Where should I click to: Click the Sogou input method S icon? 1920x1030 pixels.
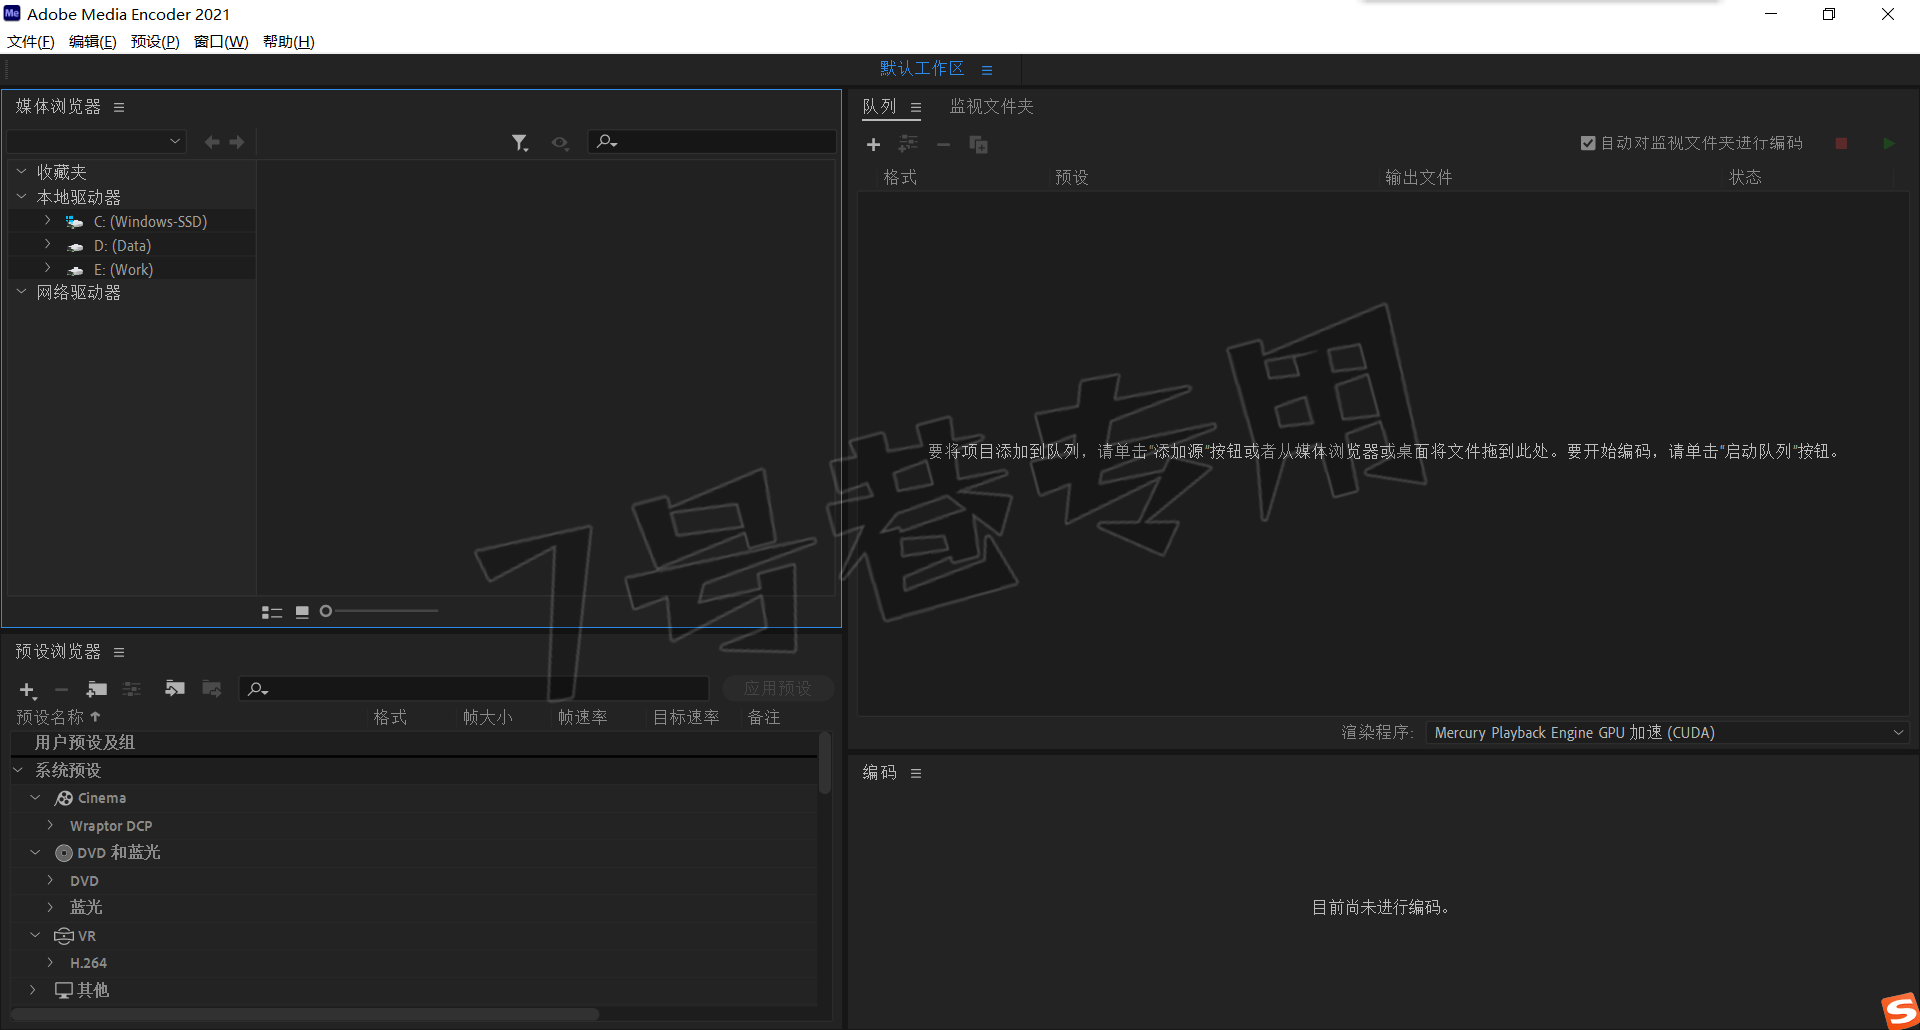[1900, 1010]
